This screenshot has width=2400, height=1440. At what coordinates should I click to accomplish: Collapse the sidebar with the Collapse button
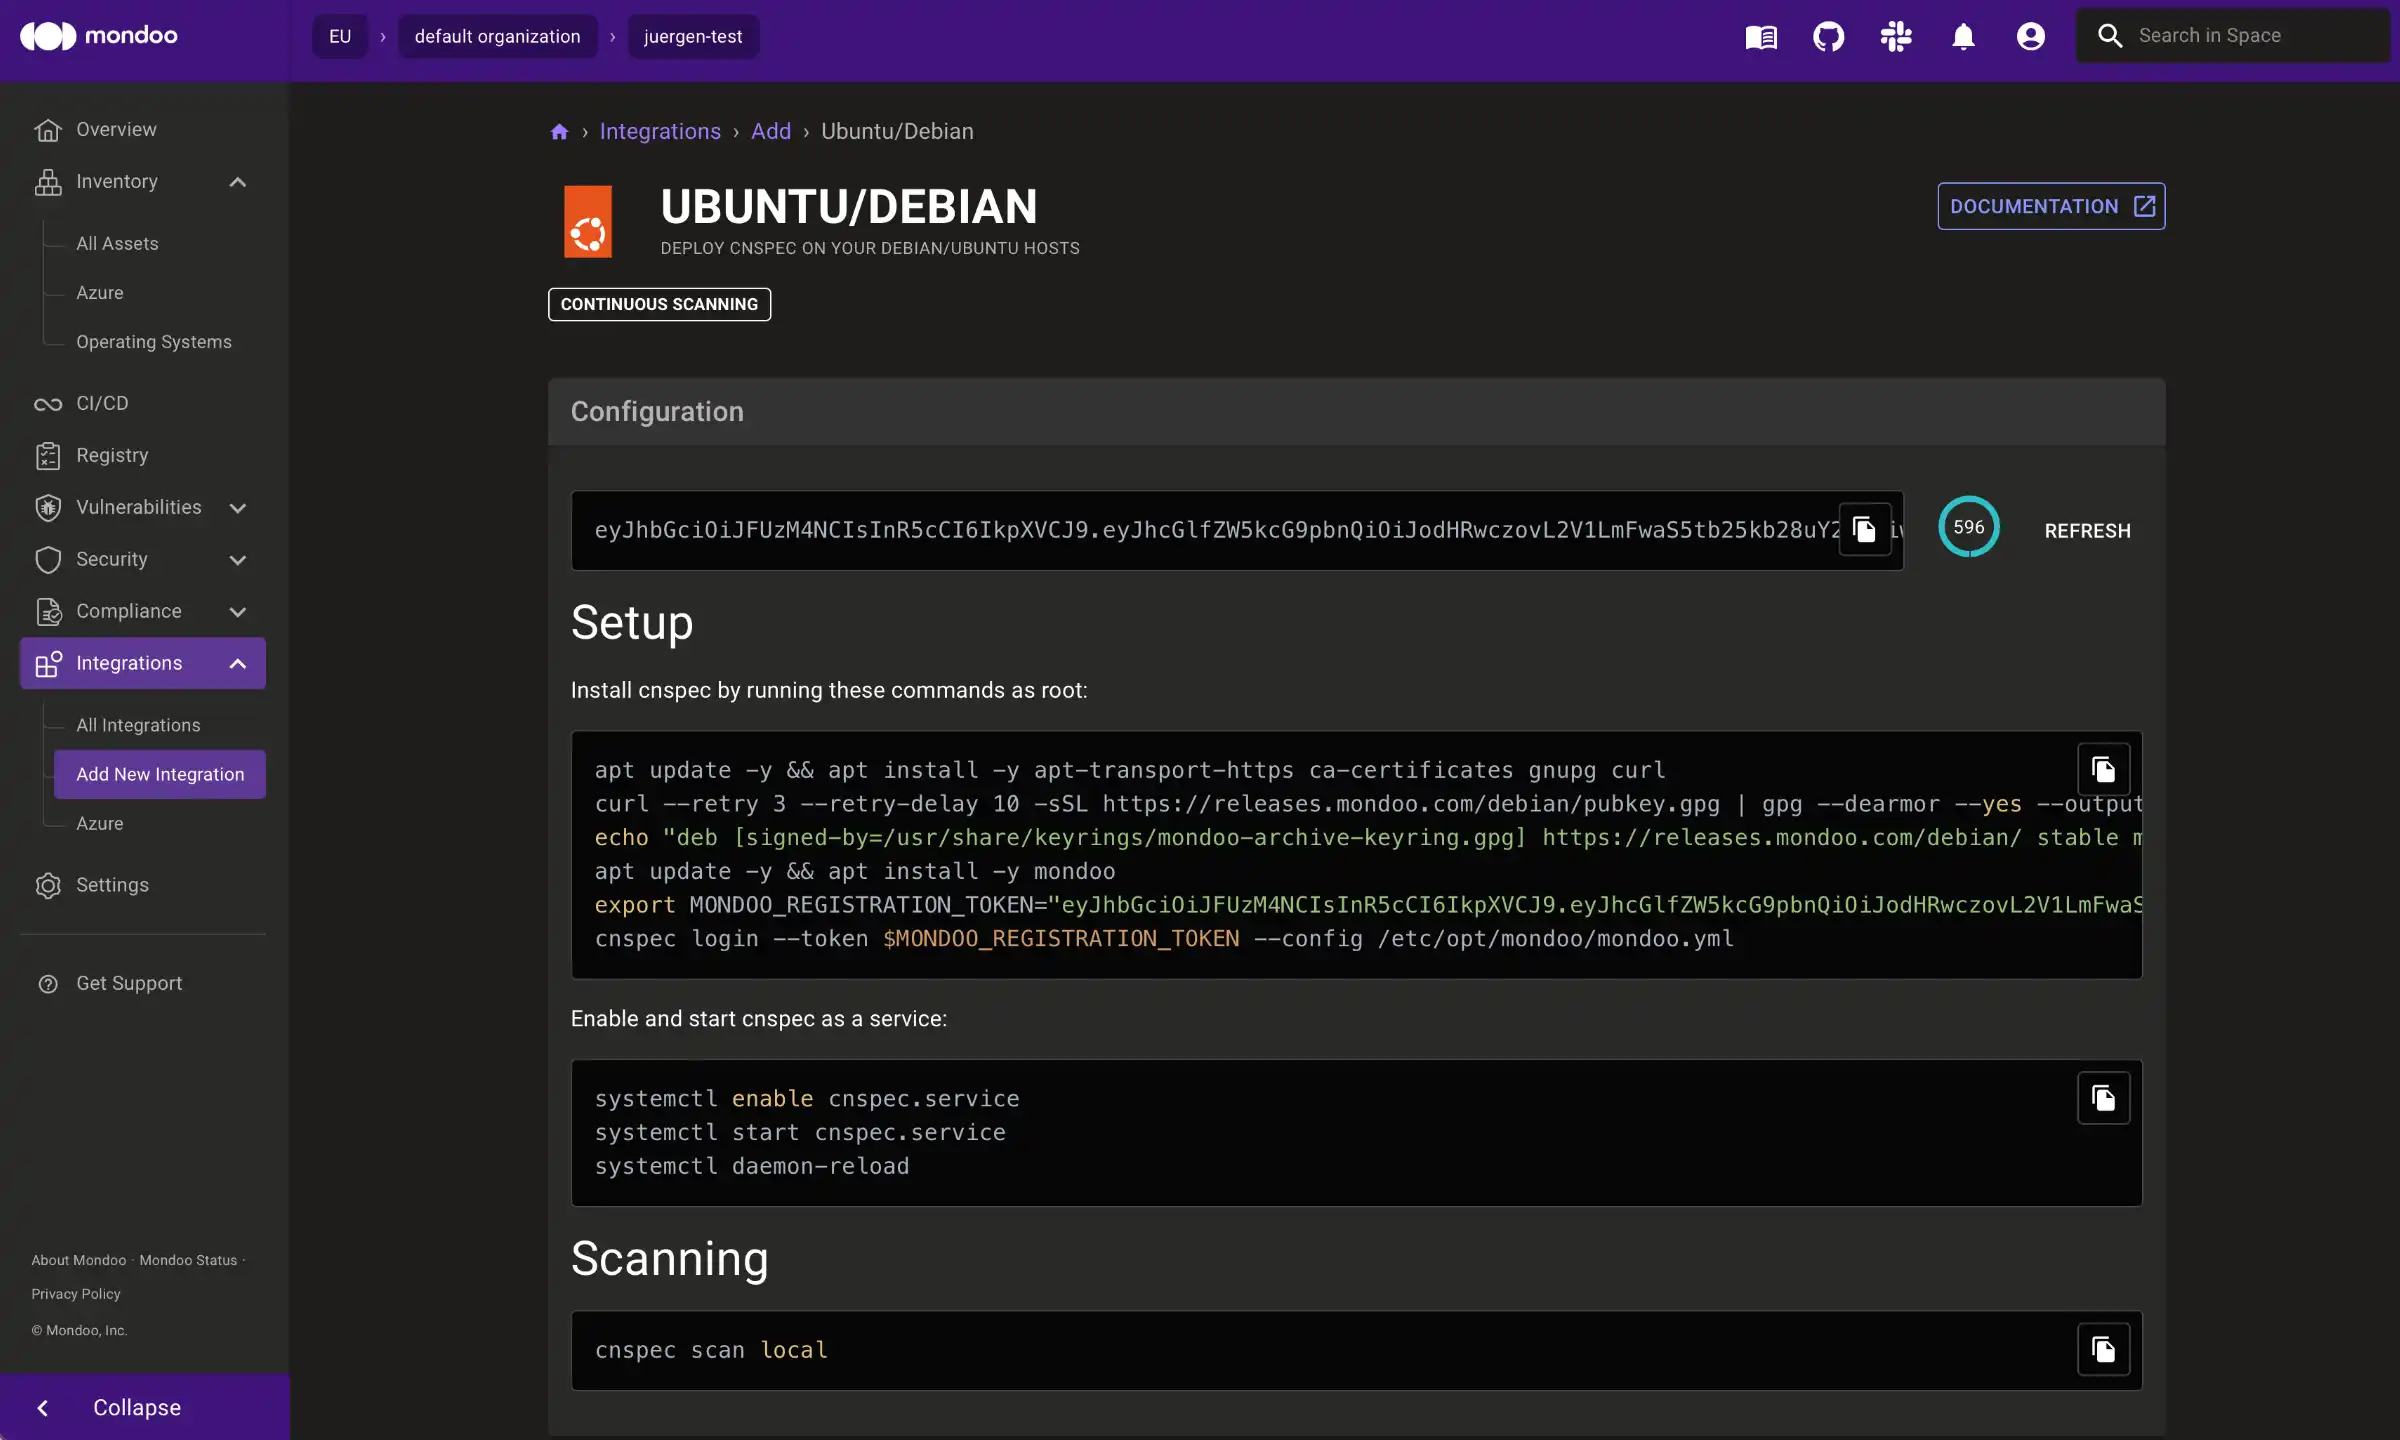click(x=145, y=1408)
